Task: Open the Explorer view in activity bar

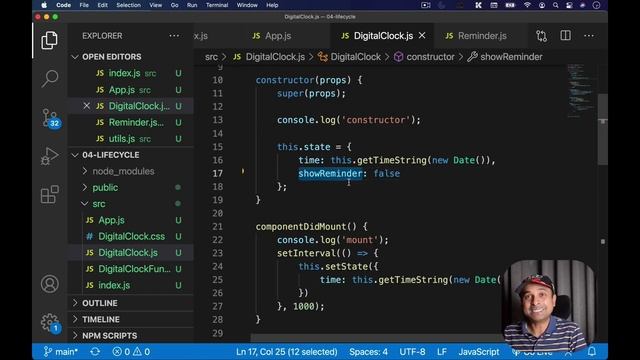Action: tap(49, 40)
